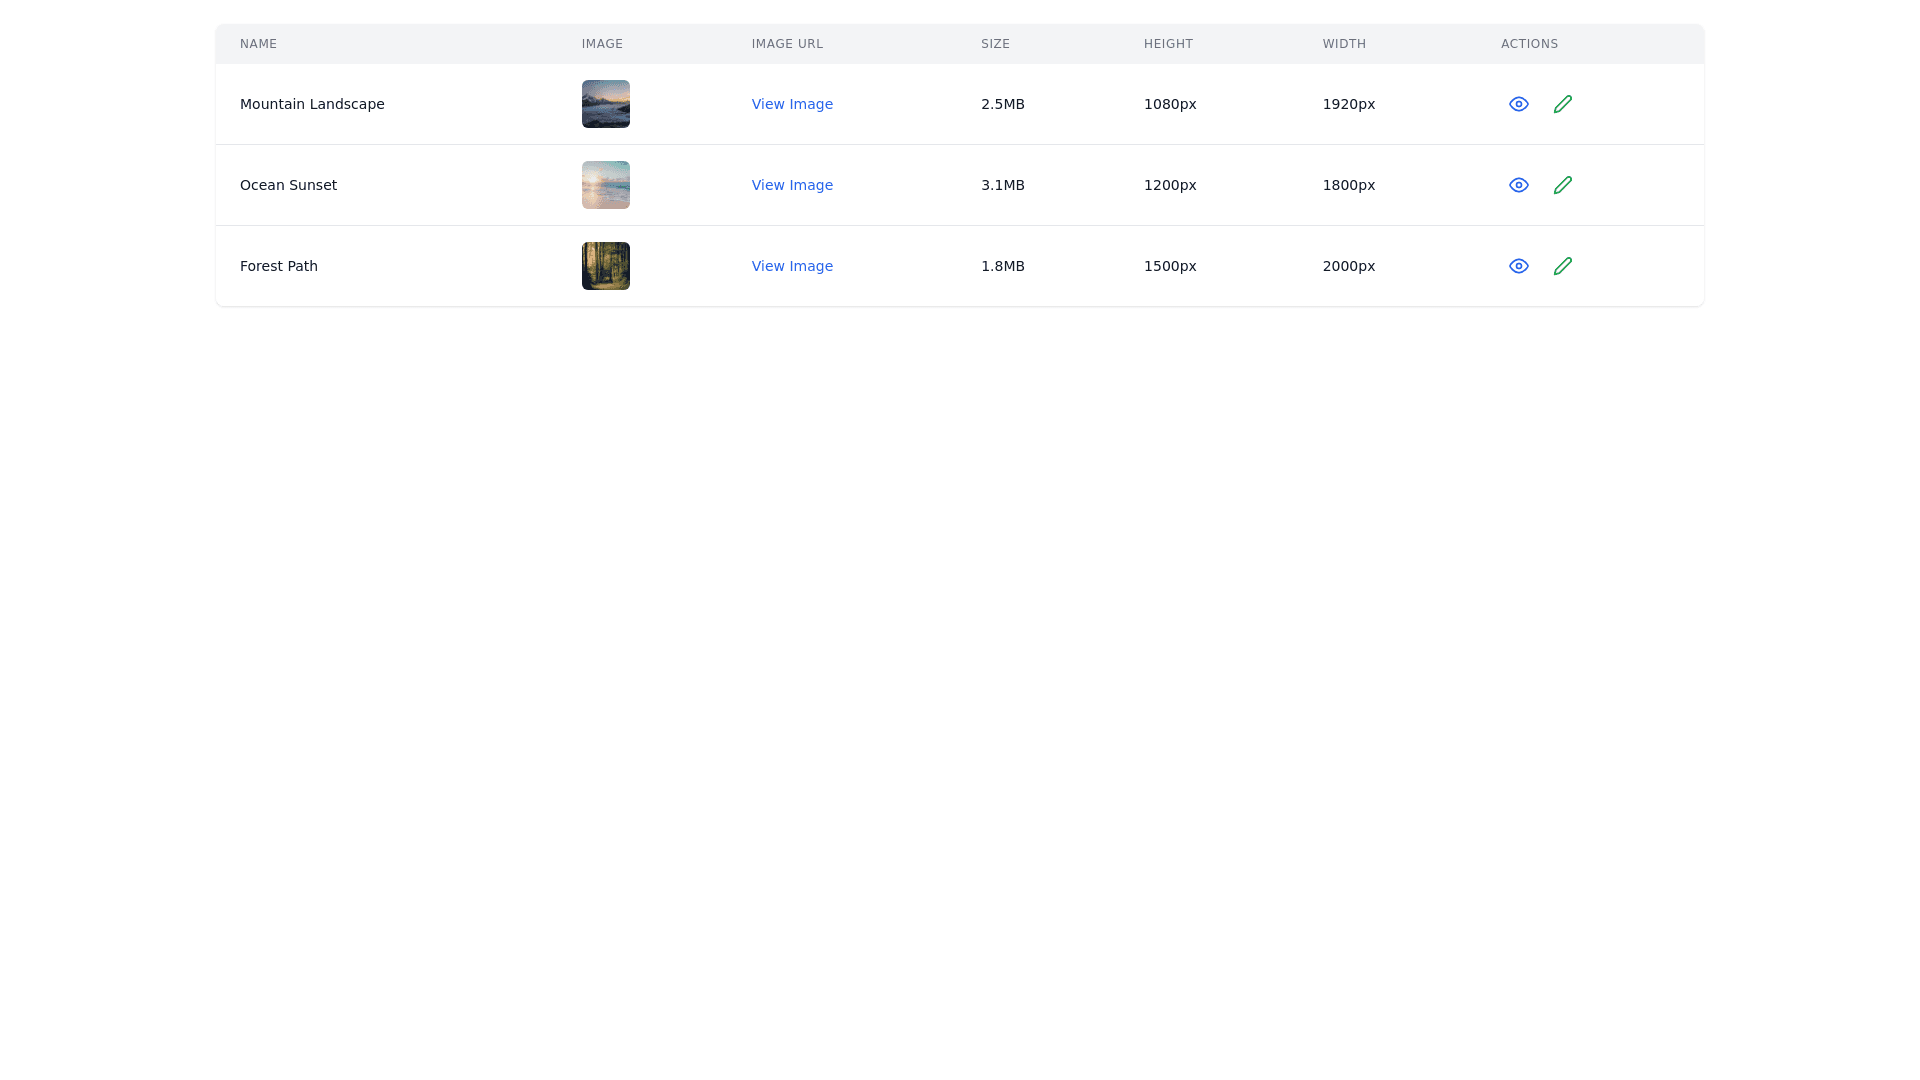The height and width of the screenshot is (1080, 1920).
Task: Click the Mountain Landscape thumbnail
Action: (x=606, y=104)
